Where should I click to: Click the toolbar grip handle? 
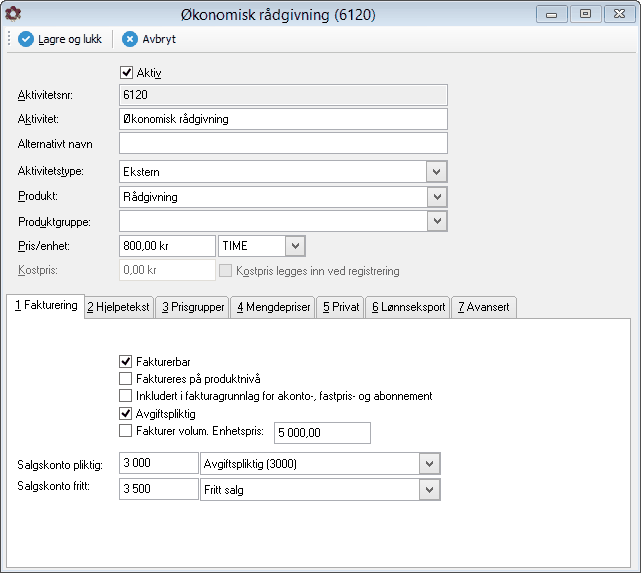click(9, 39)
